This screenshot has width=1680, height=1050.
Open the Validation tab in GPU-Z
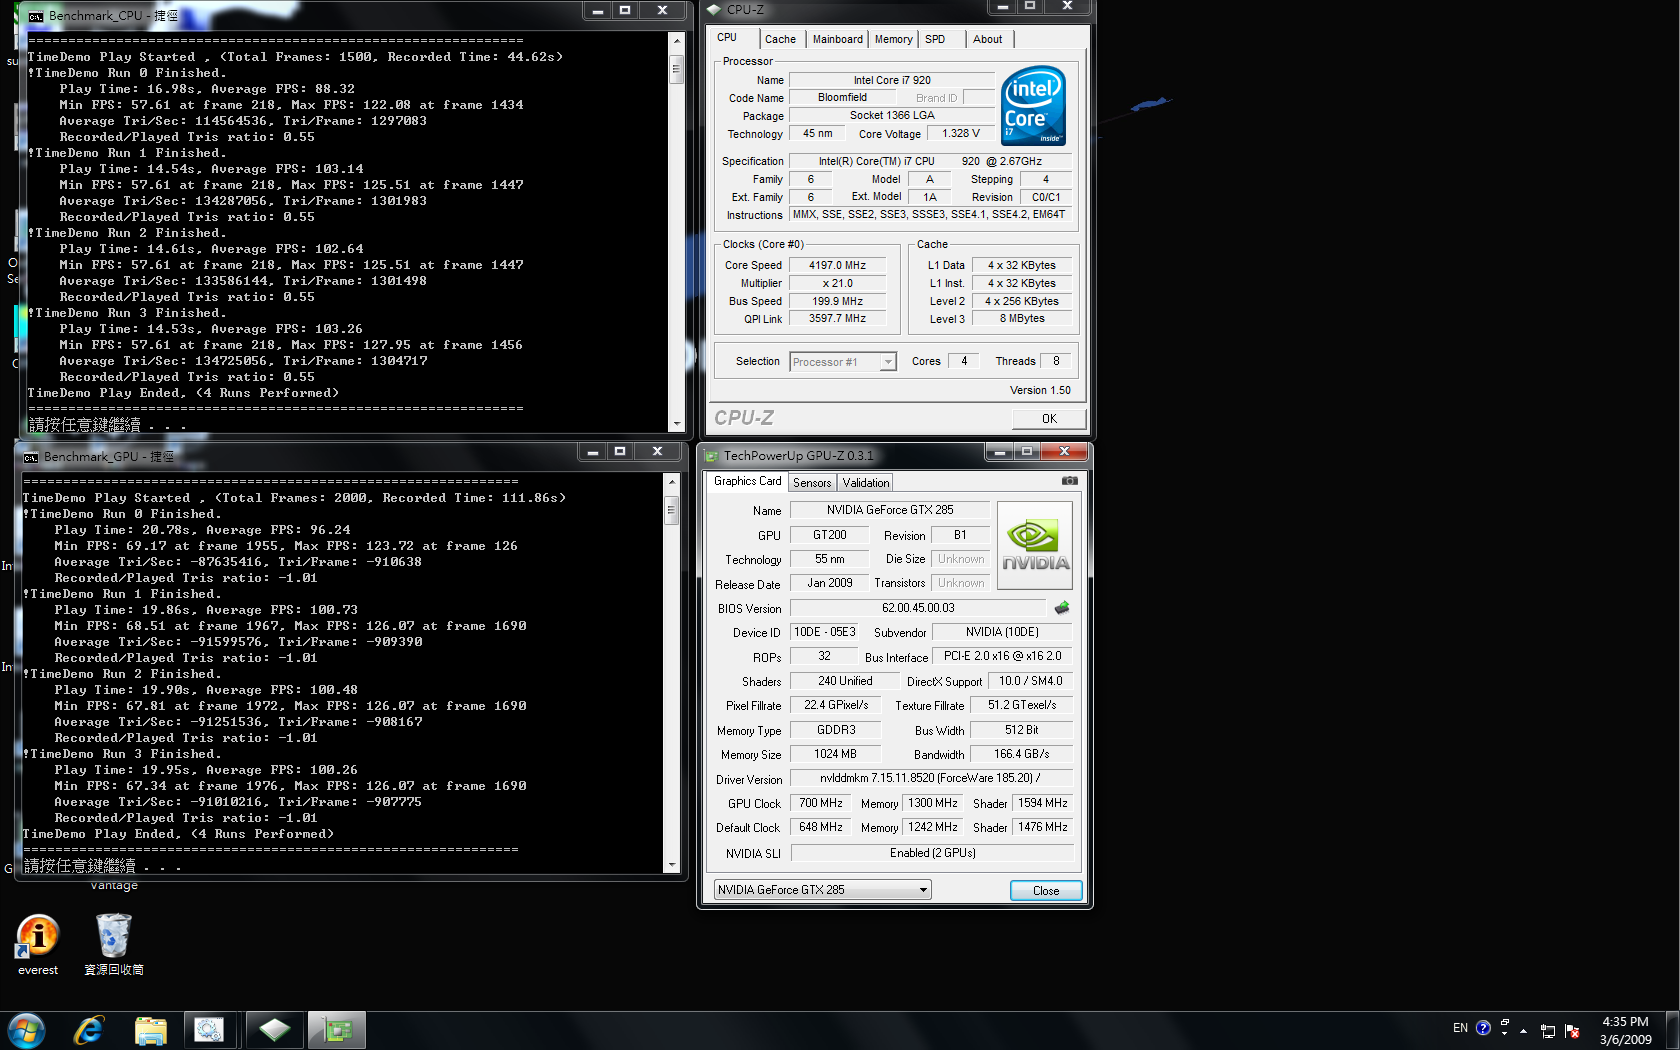[866, 482]
